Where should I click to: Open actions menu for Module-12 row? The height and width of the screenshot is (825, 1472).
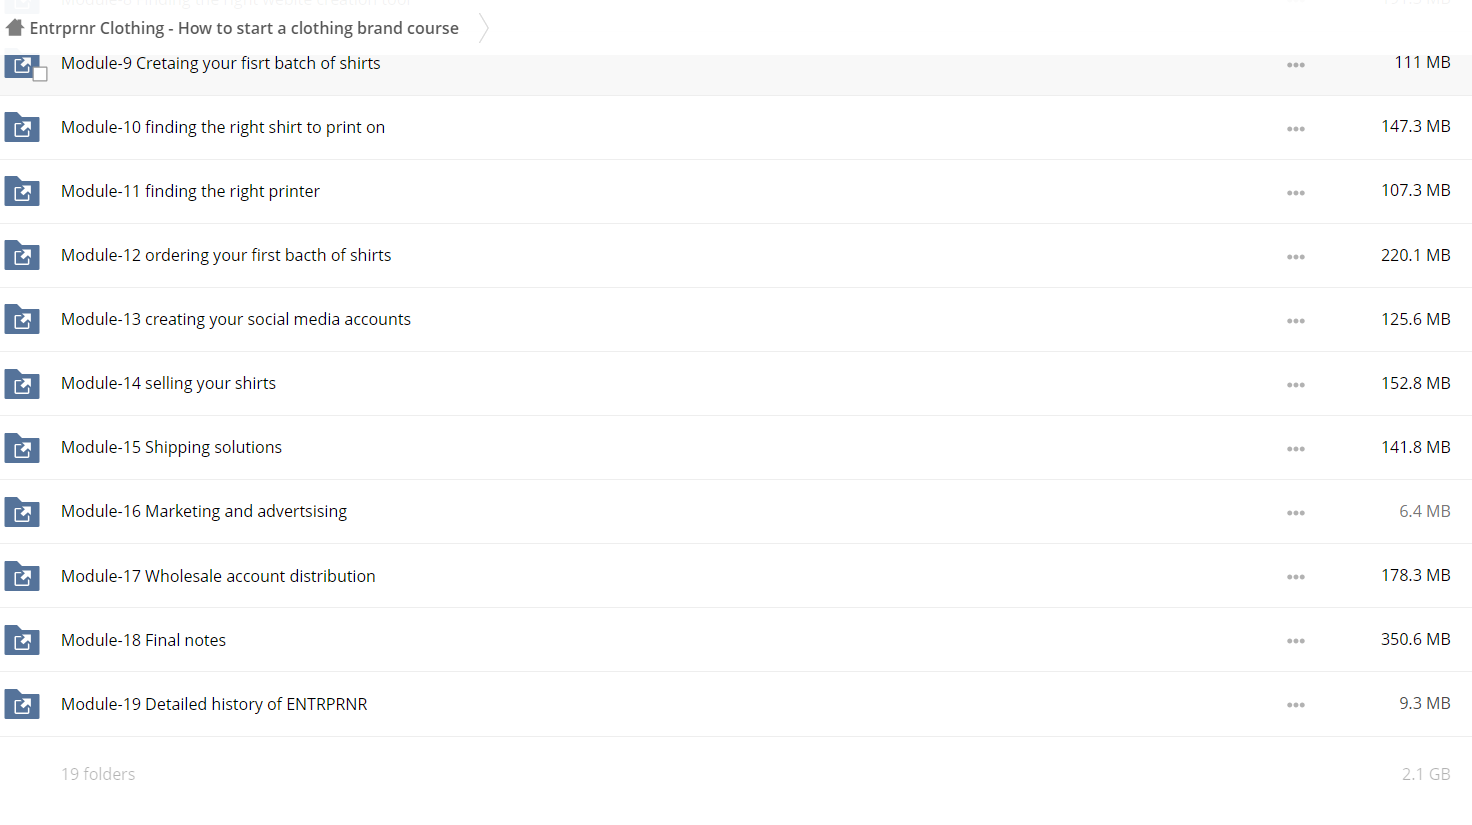click(x=1296, y=257)
